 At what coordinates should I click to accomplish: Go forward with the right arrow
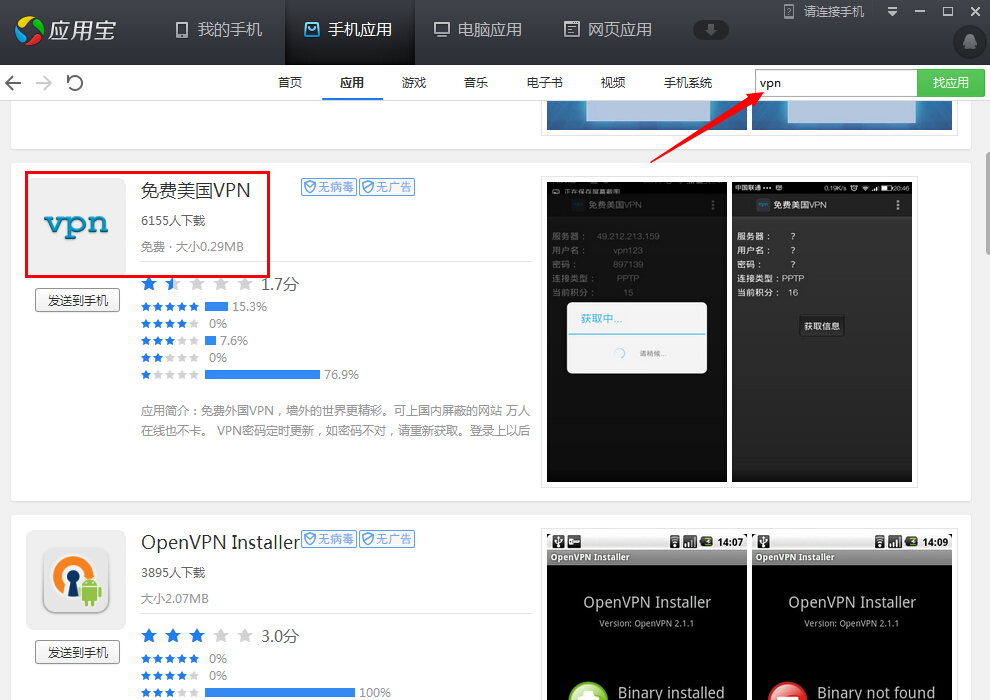click(44, 83)
